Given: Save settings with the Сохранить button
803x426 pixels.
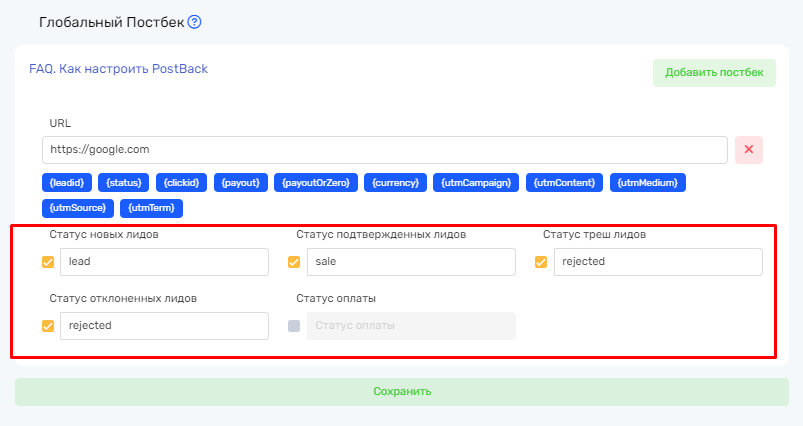Looking at the screenshot, I should click(401, 391).
